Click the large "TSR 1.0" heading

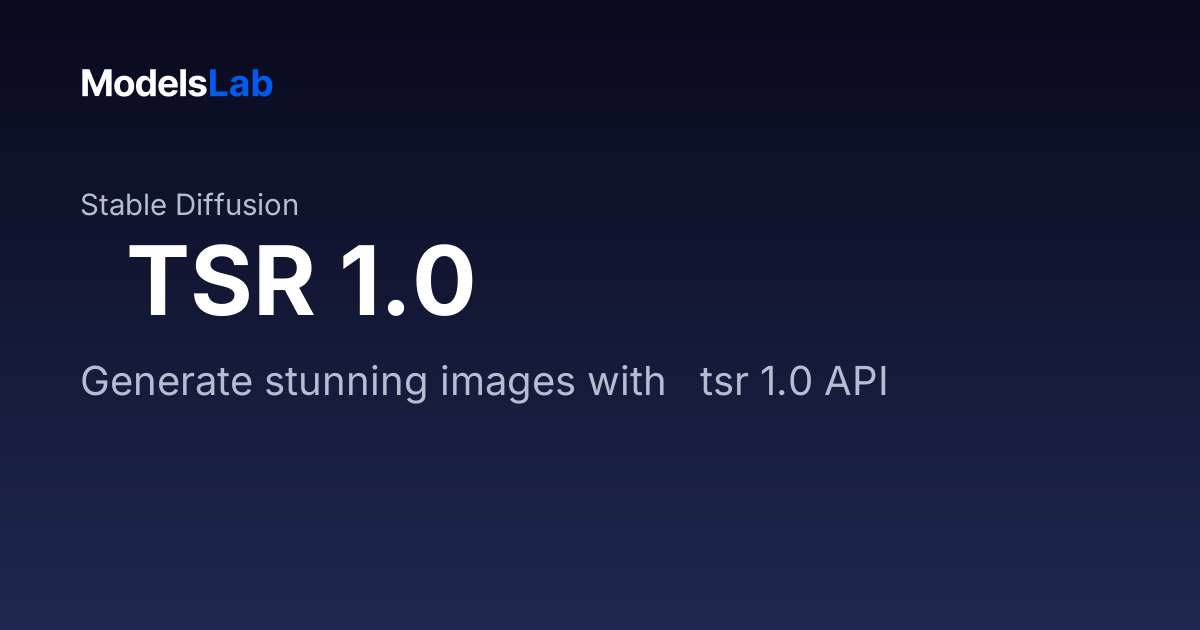click(301, 283)
